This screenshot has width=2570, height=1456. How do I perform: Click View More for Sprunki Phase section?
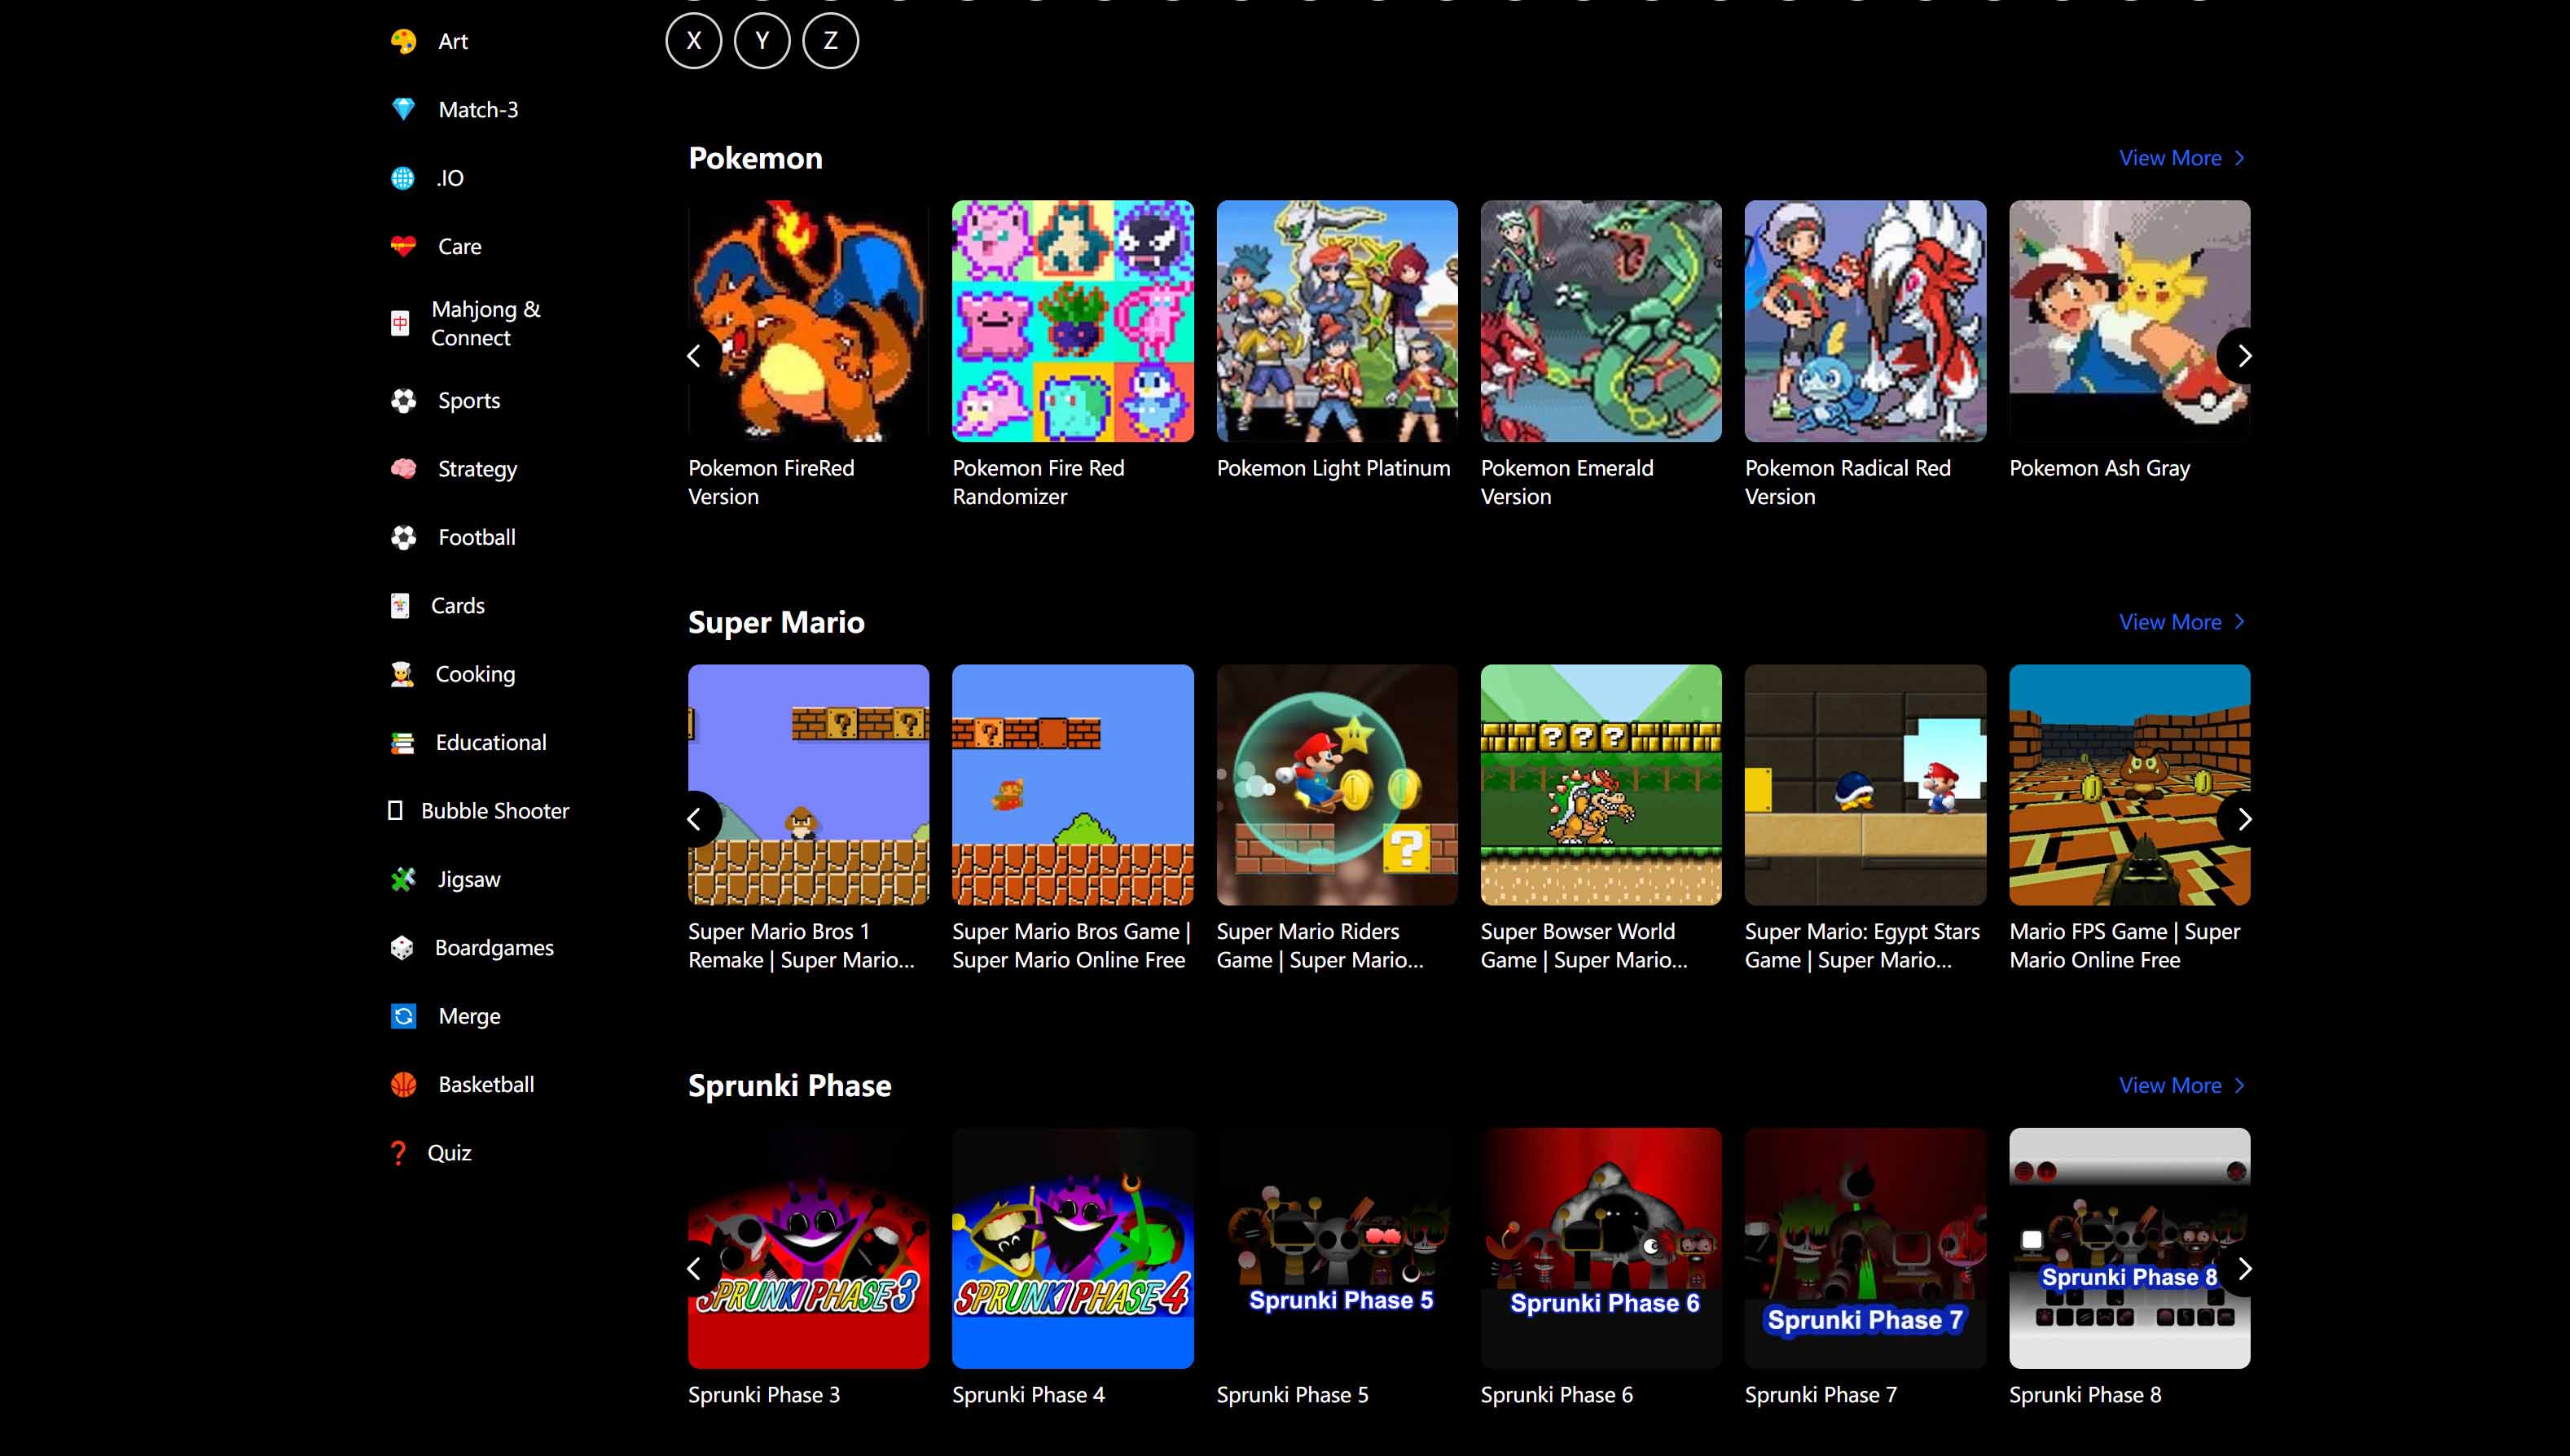click(2182, 1085)
